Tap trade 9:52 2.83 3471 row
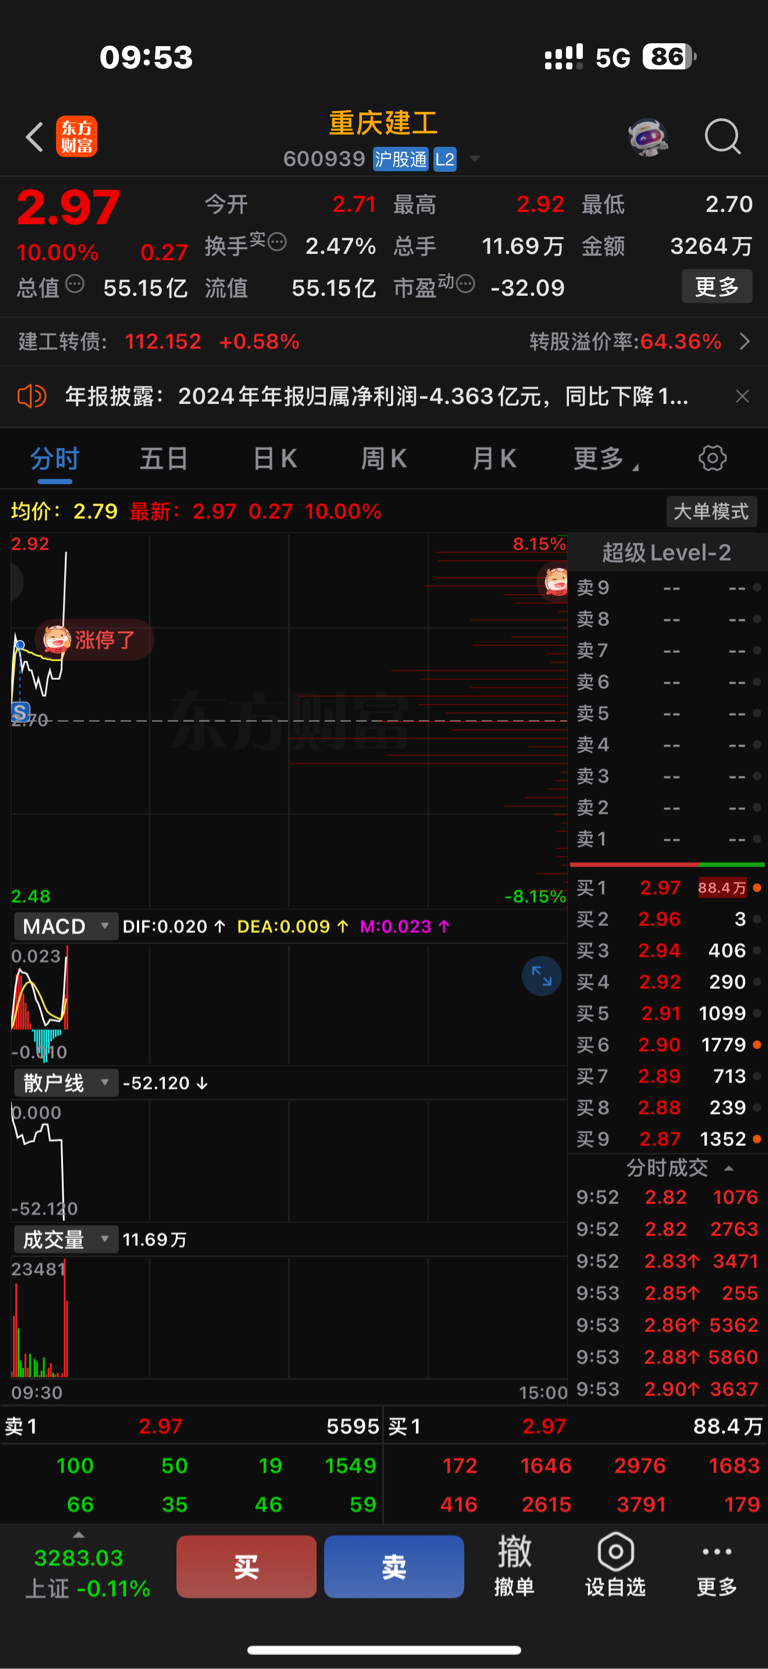768x1669 pixels. point(667,1261)
